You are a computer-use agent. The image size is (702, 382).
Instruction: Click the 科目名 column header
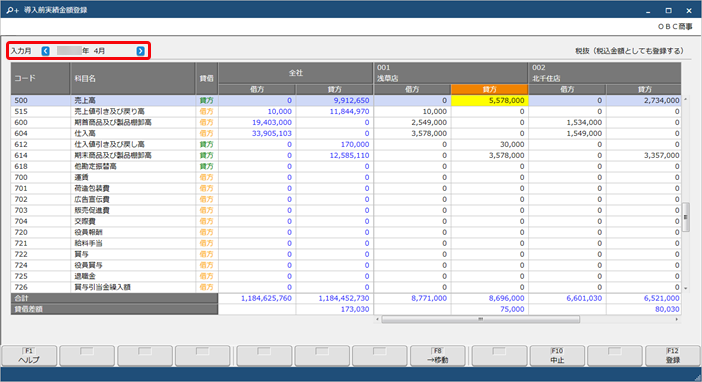click(x=133, y=78)
